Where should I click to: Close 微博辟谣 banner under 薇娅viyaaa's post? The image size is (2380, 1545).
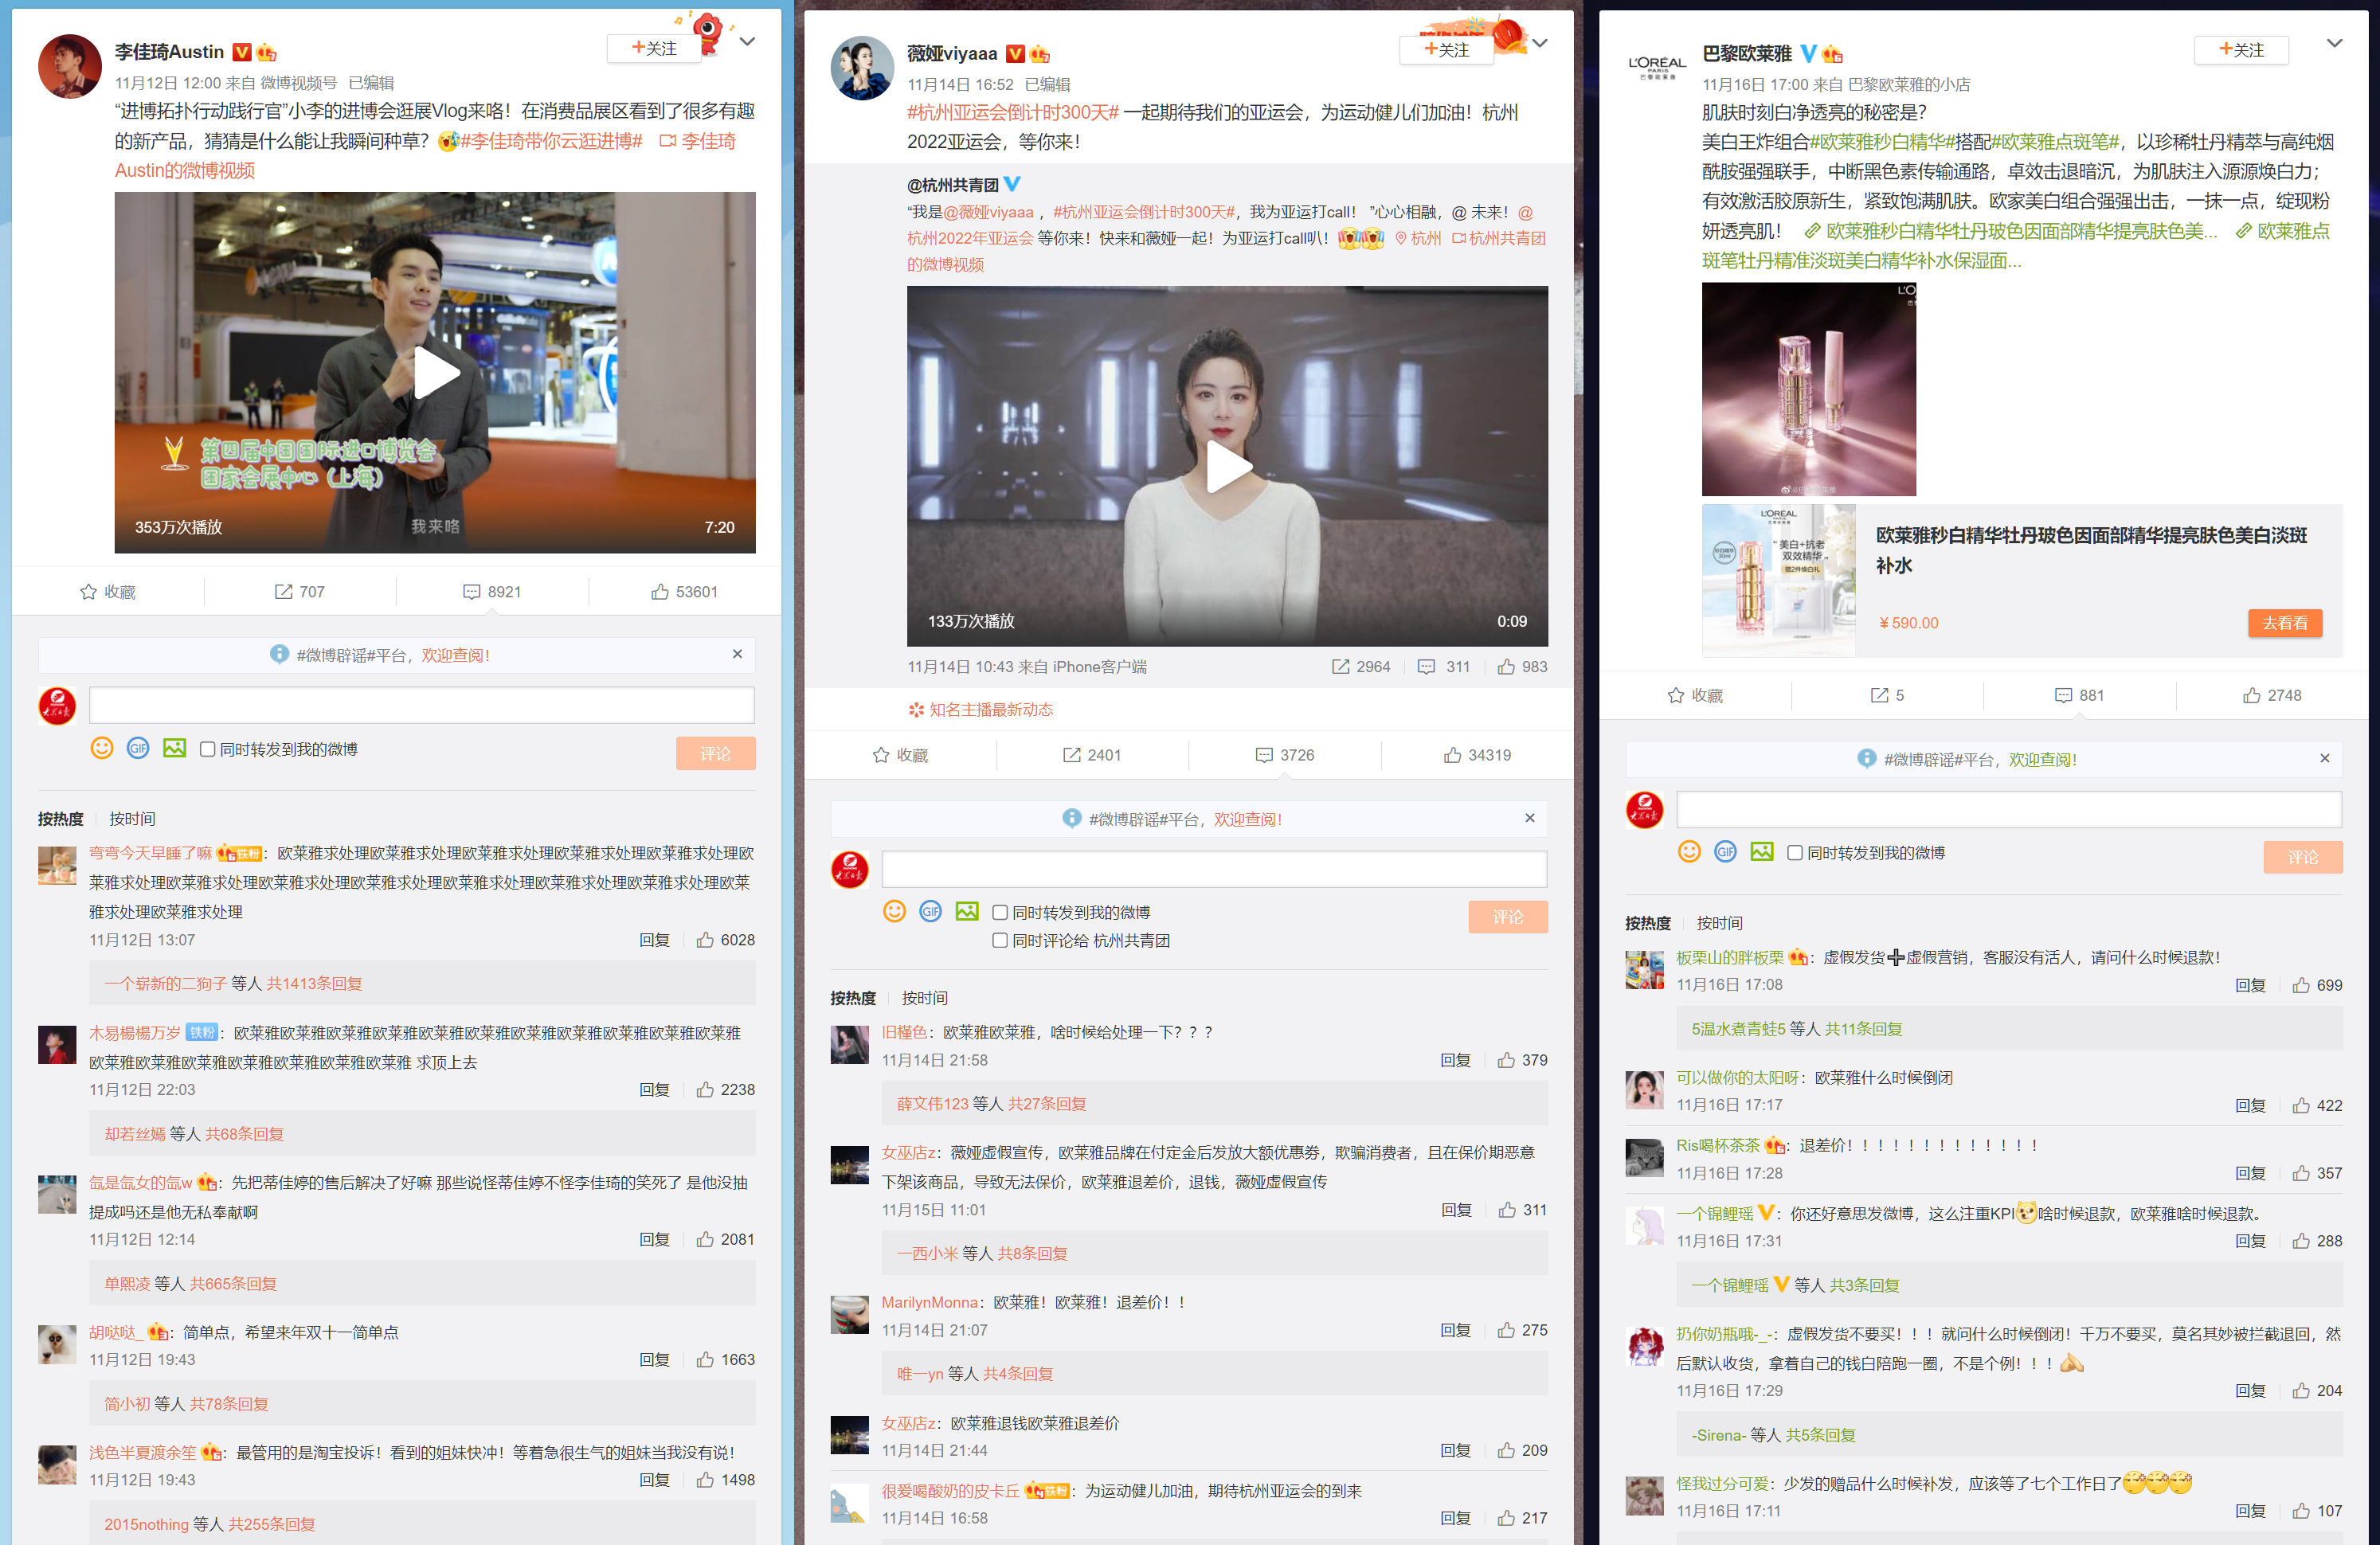coord(1529,818)
